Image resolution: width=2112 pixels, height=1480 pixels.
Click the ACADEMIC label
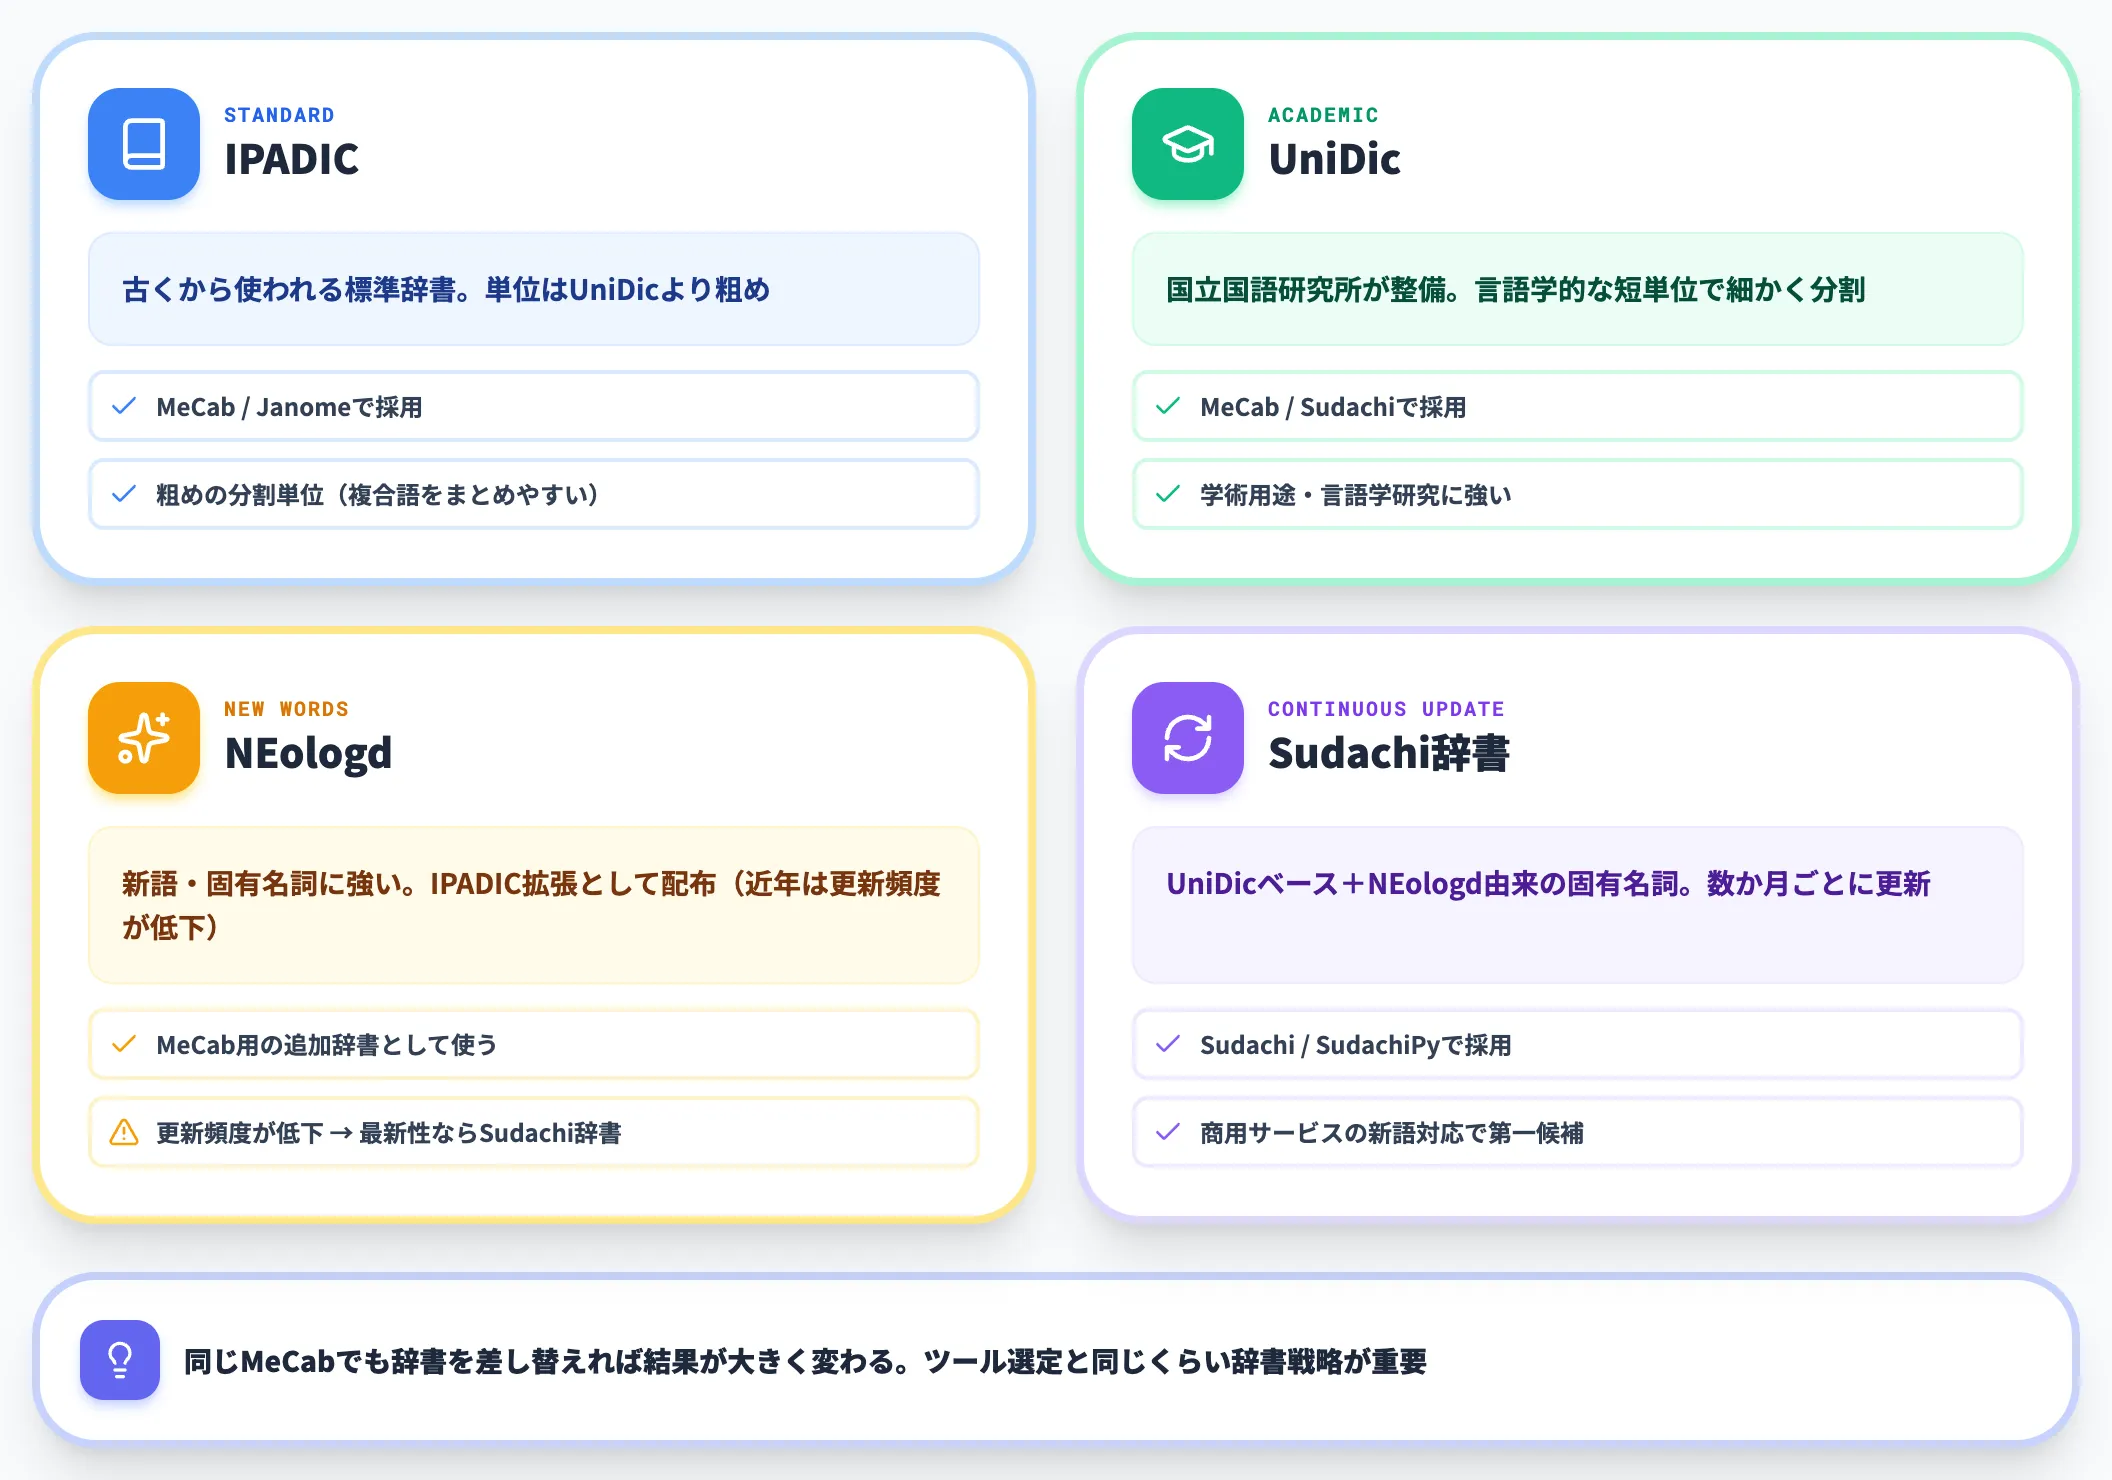click(x=1323, y=115)
